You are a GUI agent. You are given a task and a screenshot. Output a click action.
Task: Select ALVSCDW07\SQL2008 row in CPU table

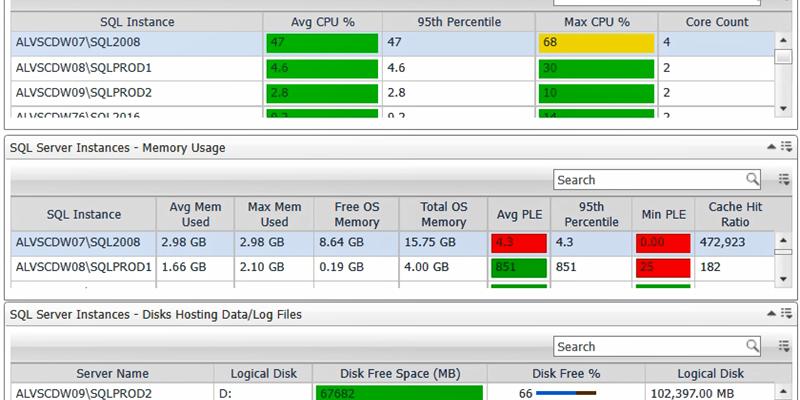click(393, 43)
